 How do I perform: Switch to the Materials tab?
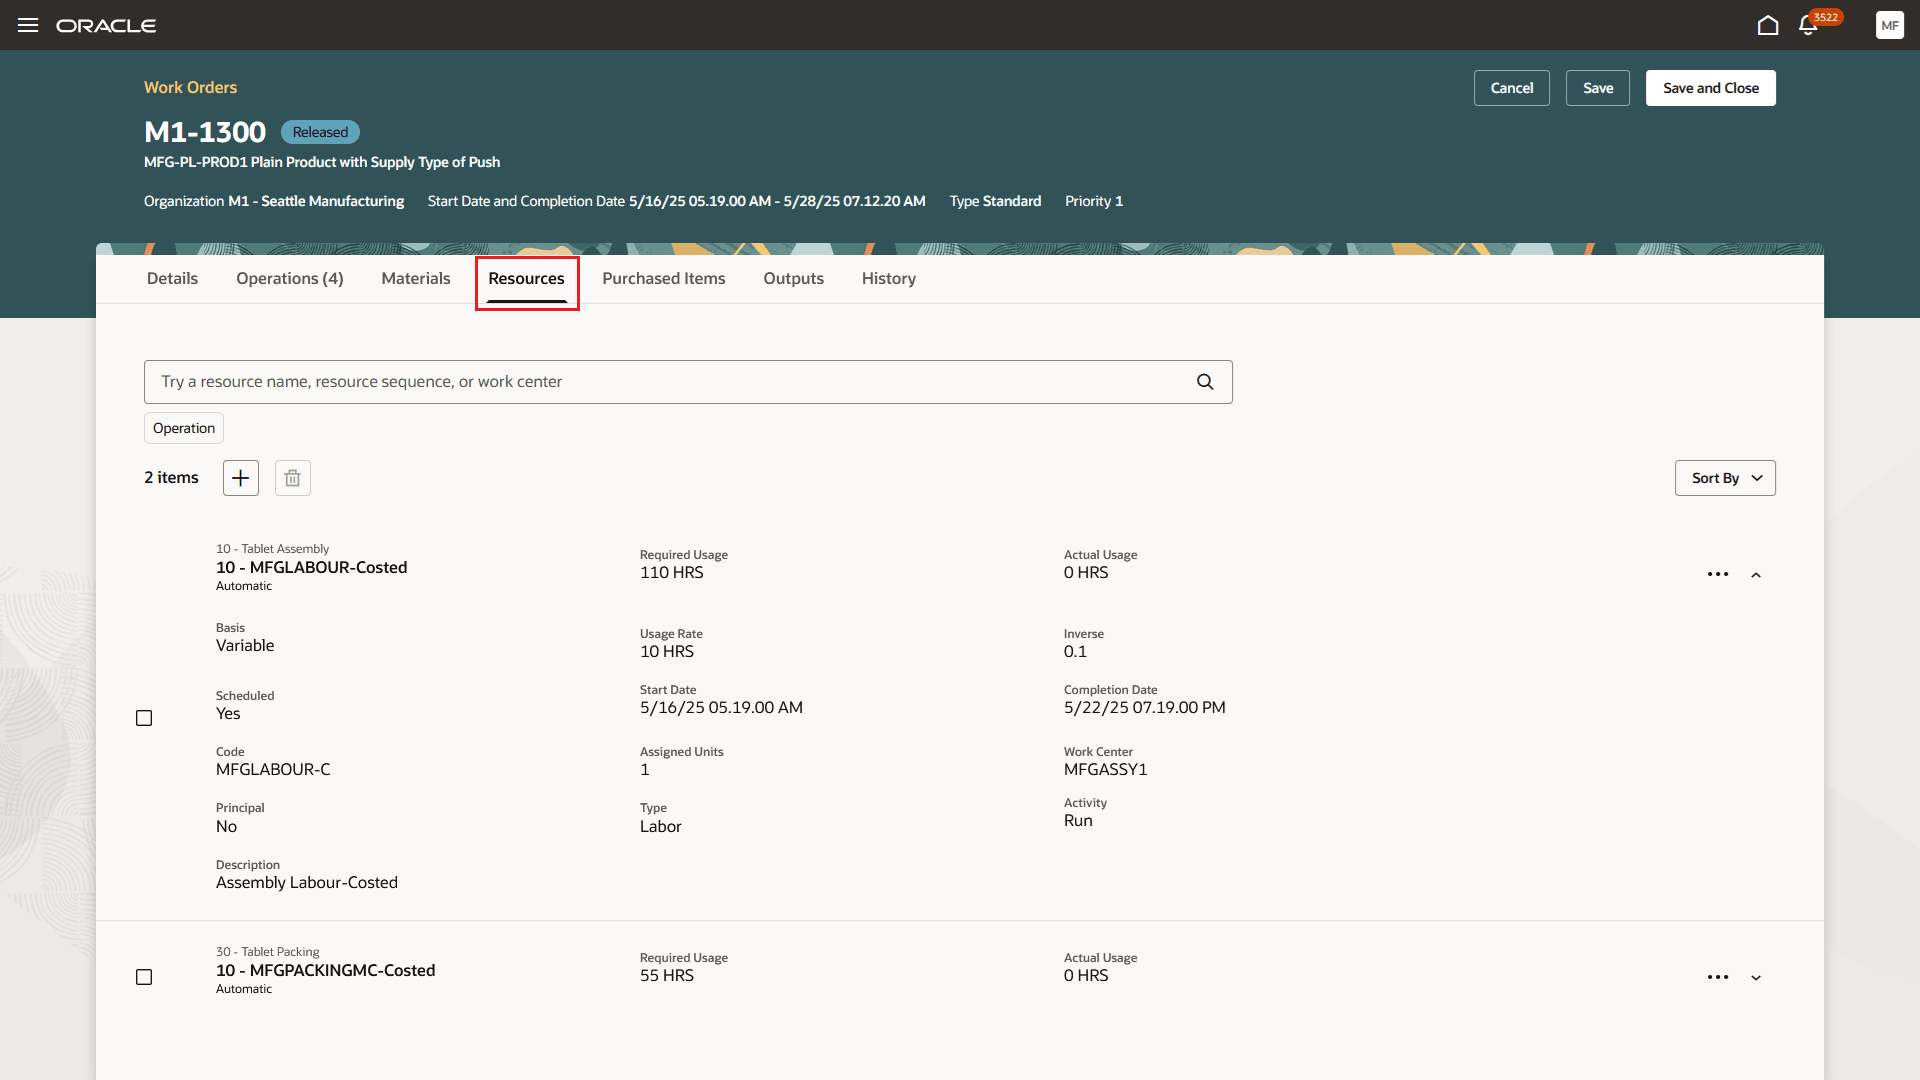coord(415,278)
